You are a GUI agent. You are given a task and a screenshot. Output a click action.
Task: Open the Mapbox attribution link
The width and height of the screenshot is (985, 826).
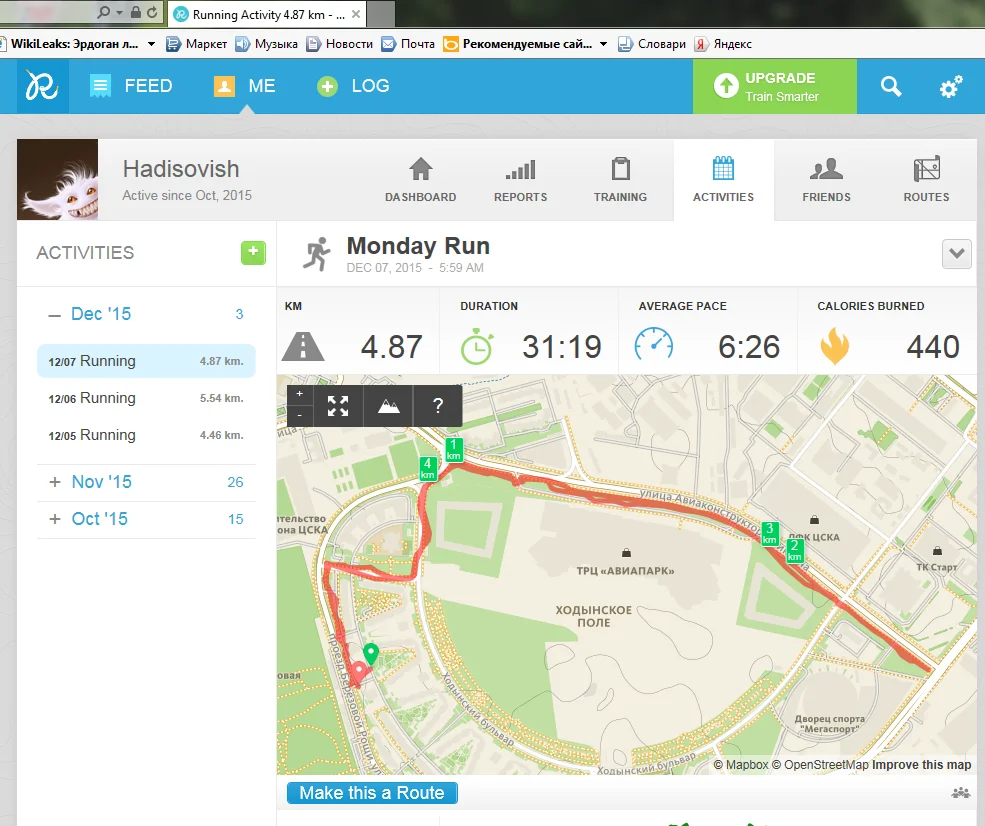(x=741, y=764)
